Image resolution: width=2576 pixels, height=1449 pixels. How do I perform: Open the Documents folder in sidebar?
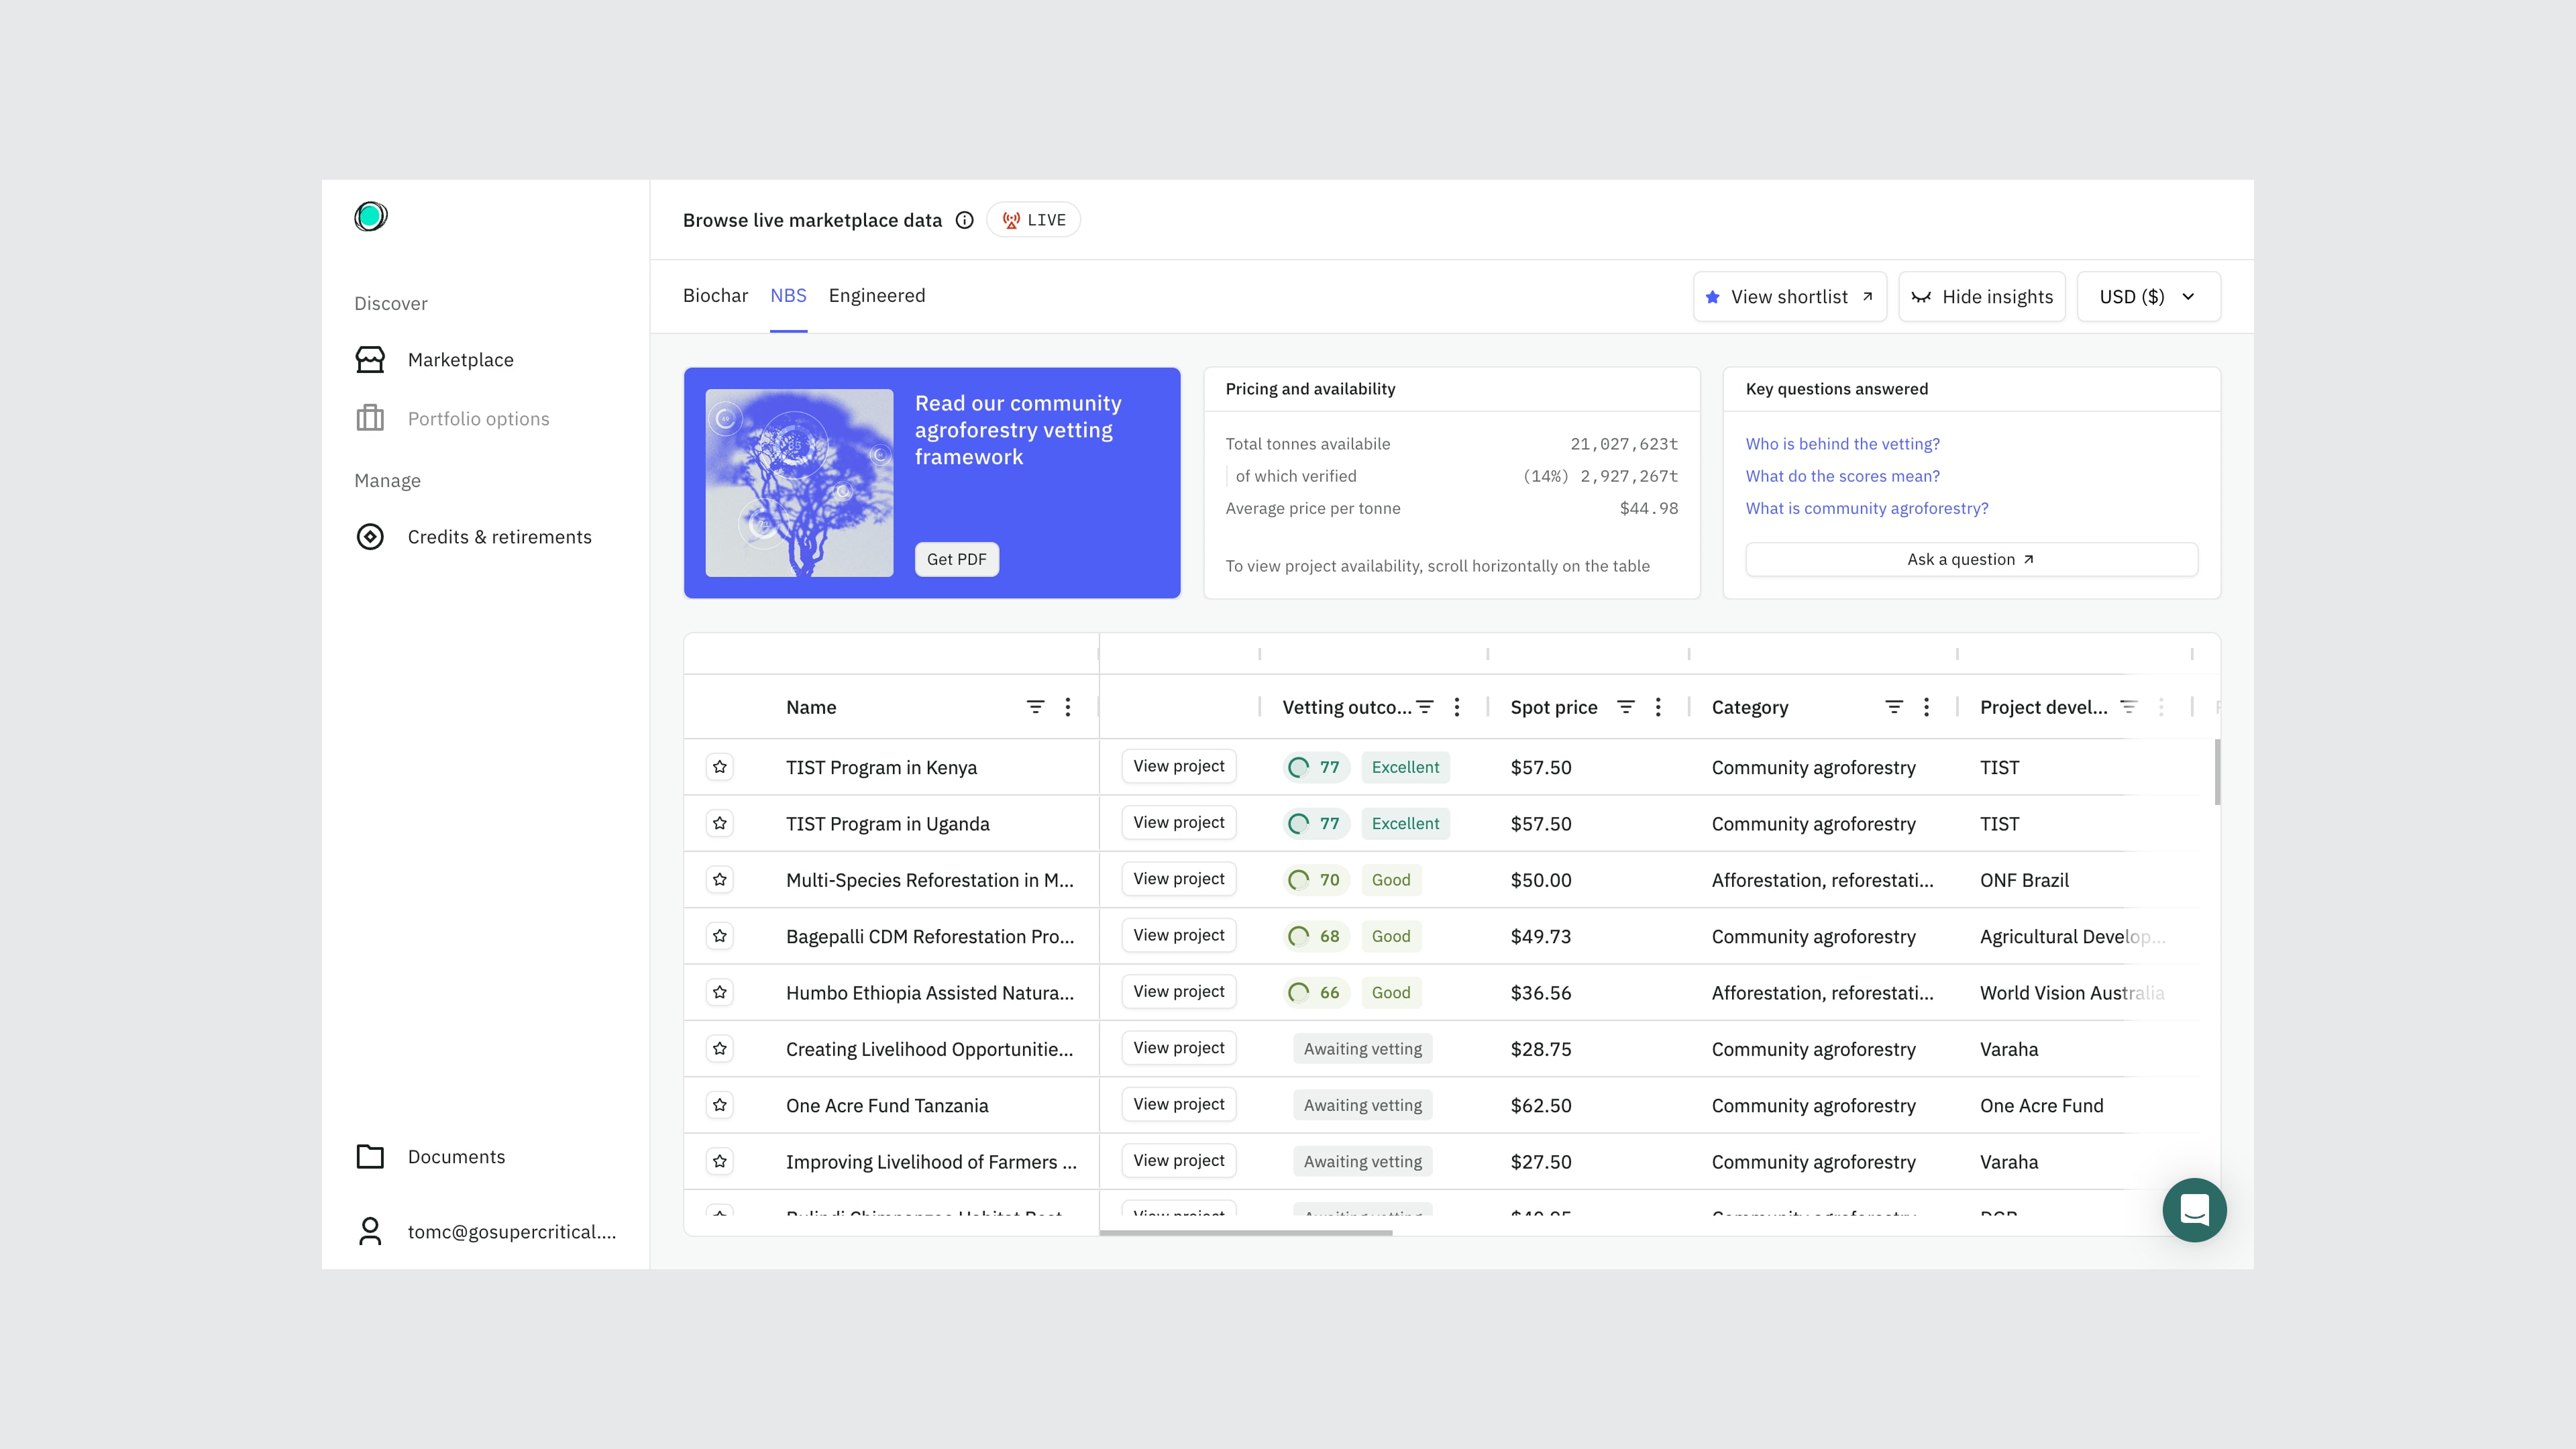click(456, 1156)
